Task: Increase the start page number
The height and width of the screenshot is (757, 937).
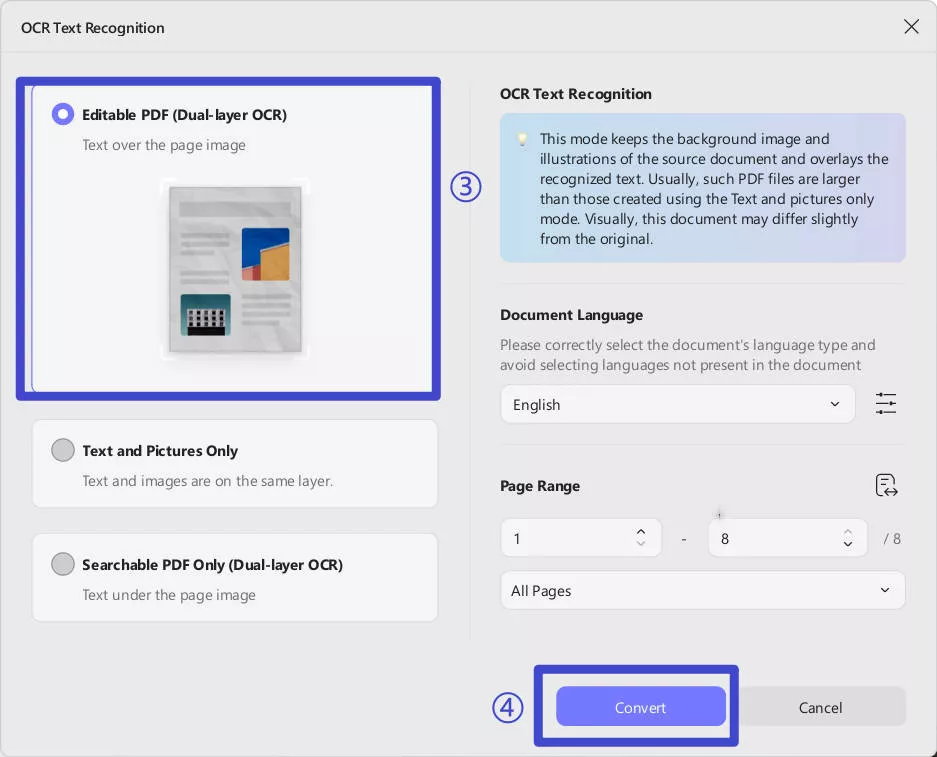Action: [x=641, y=531]
